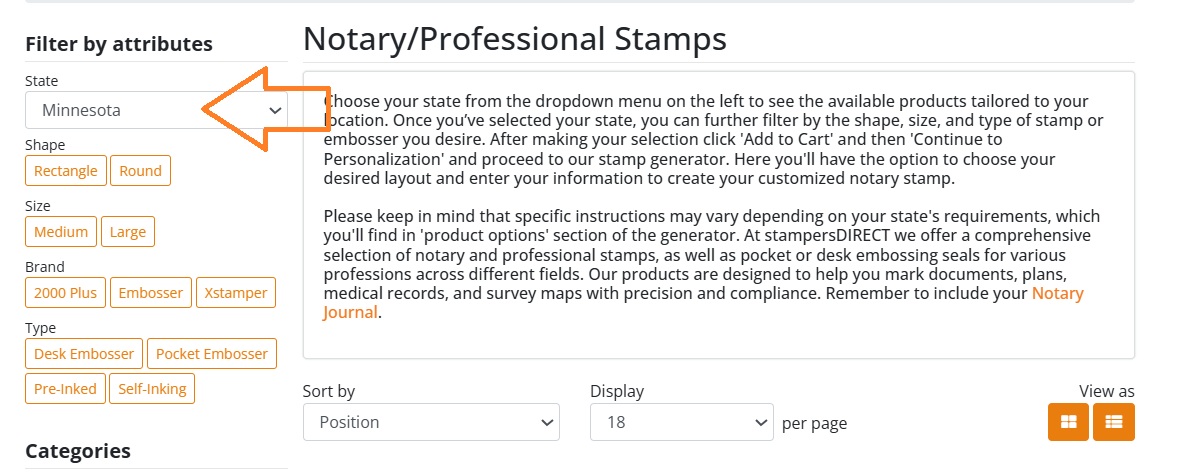Switch to grid view
Image resolution: width=1177 pixels, height=472 pixels.
[1068, 422]
